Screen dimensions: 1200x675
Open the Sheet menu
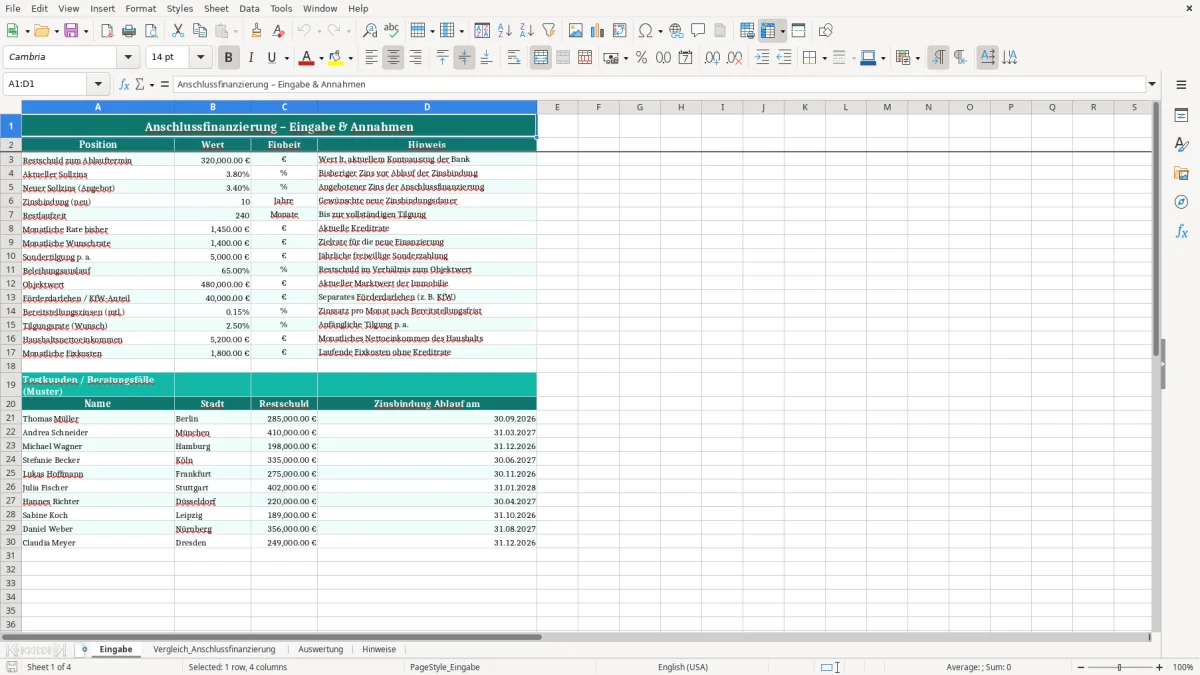tap(216, 8)
